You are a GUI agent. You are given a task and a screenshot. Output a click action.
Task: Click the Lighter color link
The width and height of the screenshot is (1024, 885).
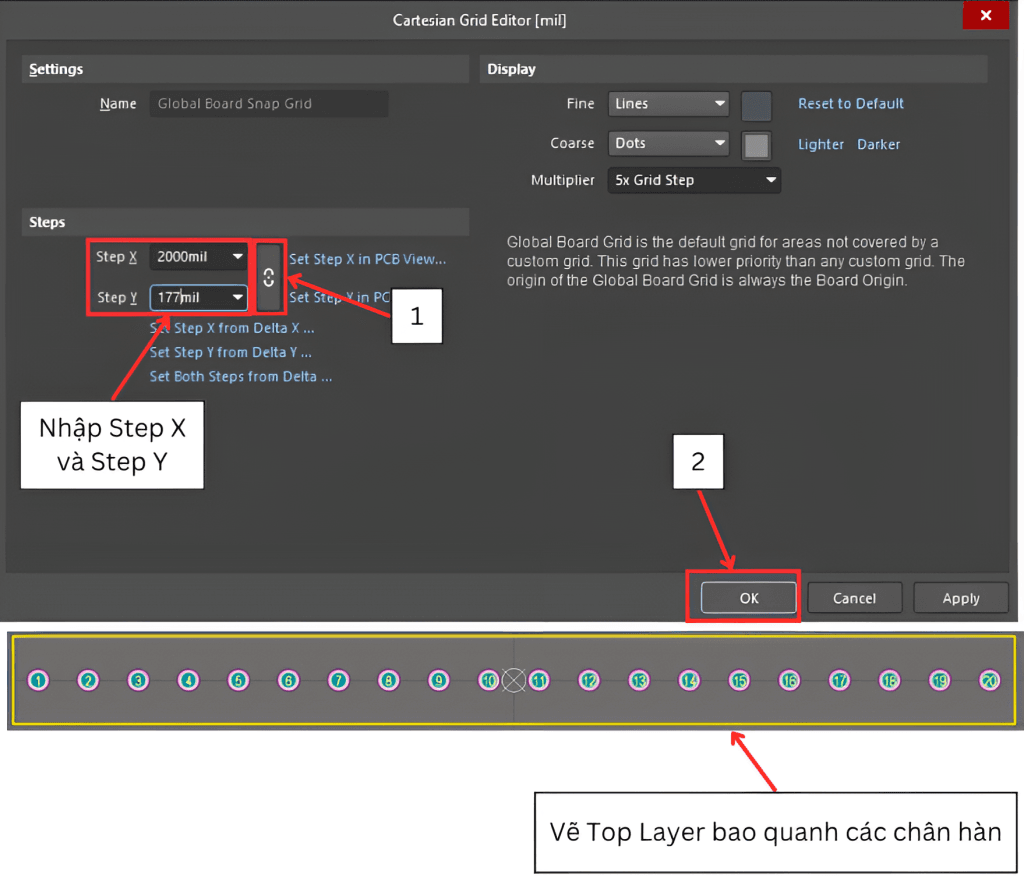click(820, 145)
